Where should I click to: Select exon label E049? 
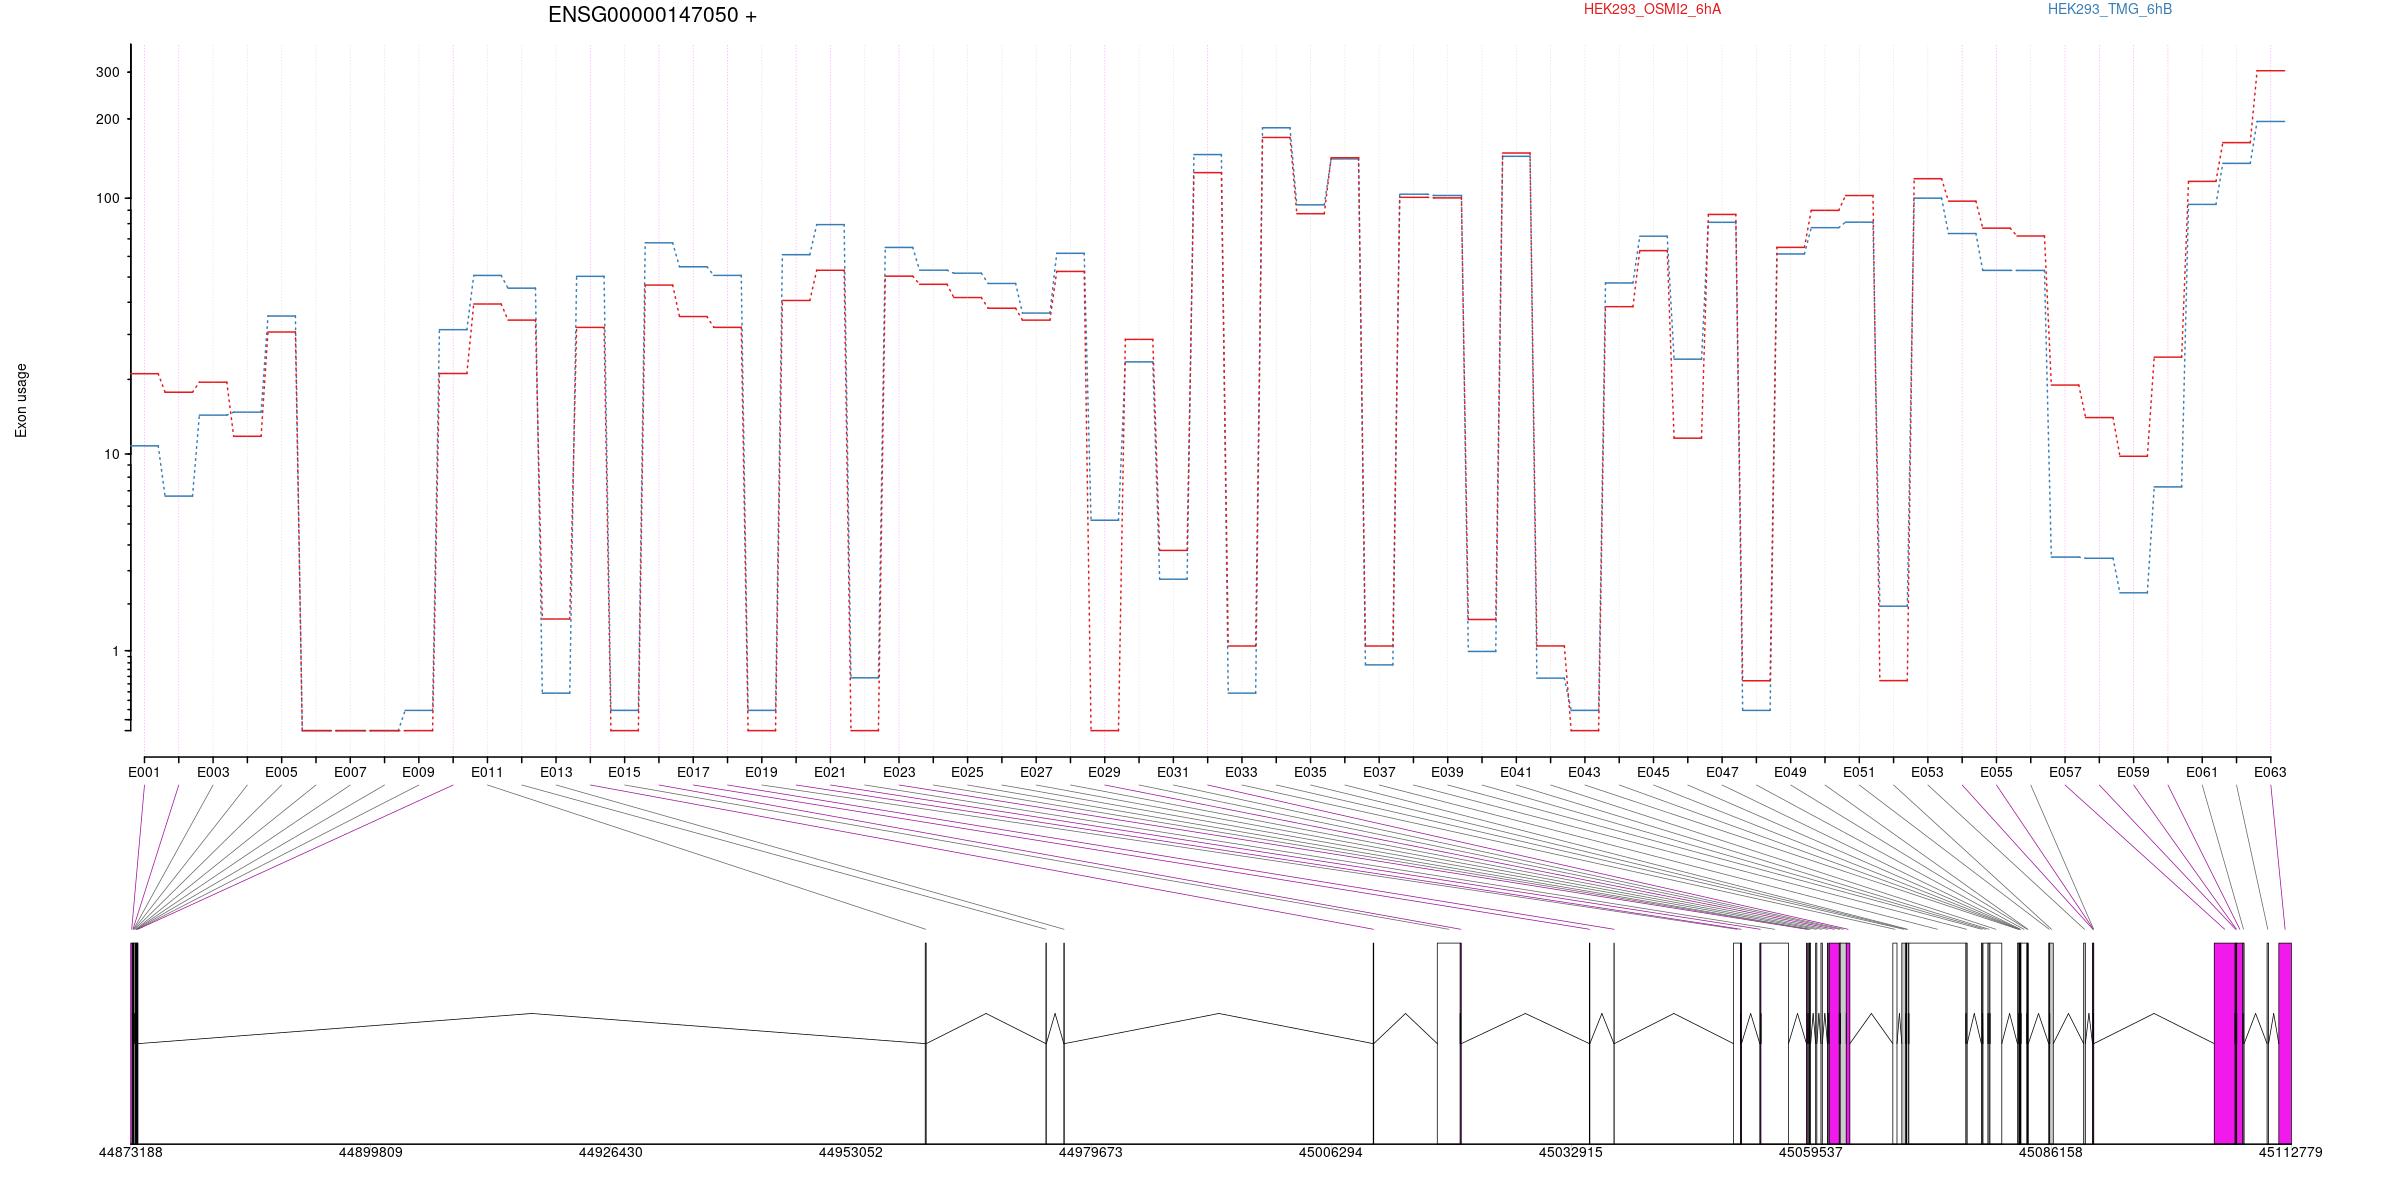(x=1790, y=772)
